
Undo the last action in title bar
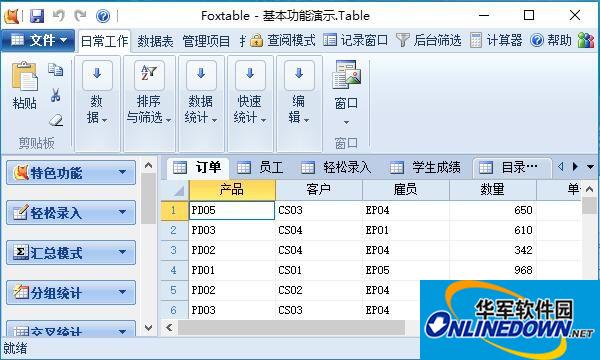coord(59,16)
